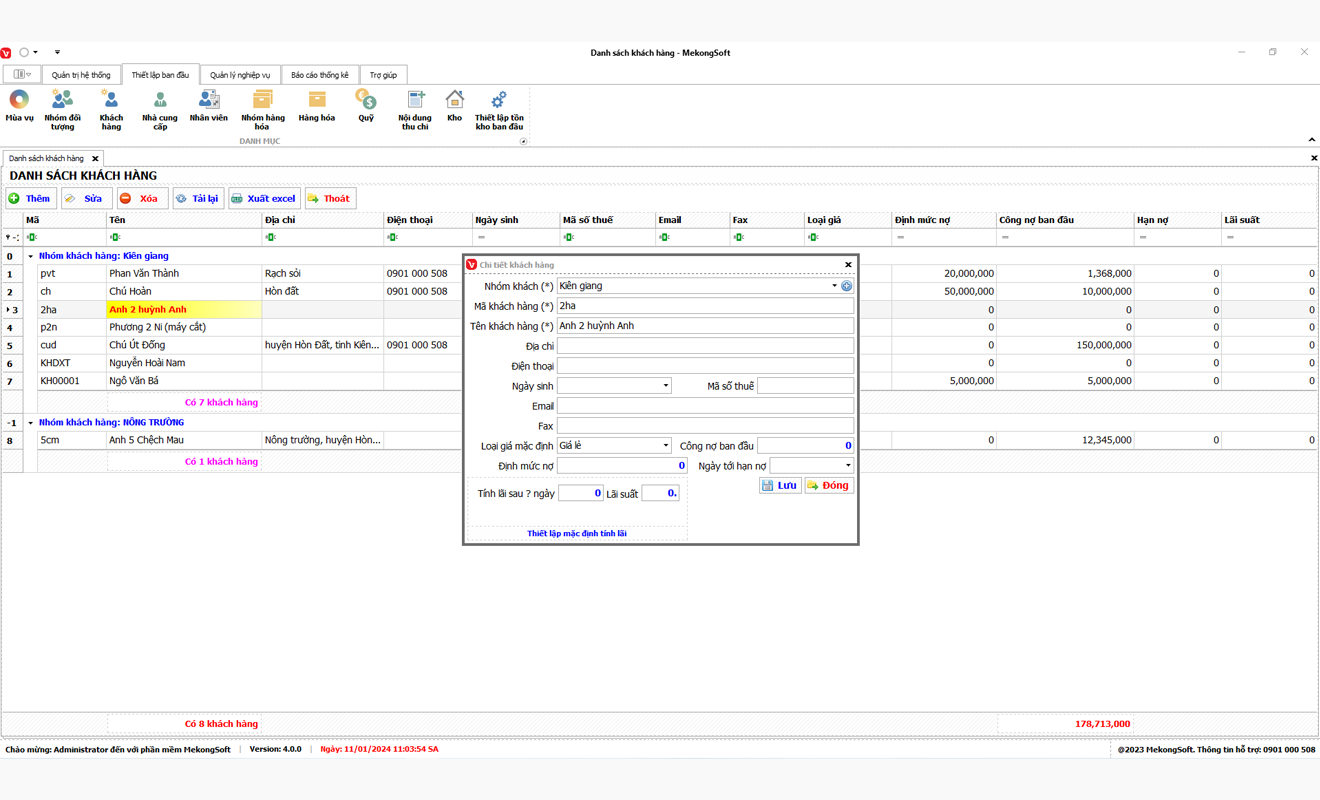Open the Kho warehouse icon

point(454,106)
